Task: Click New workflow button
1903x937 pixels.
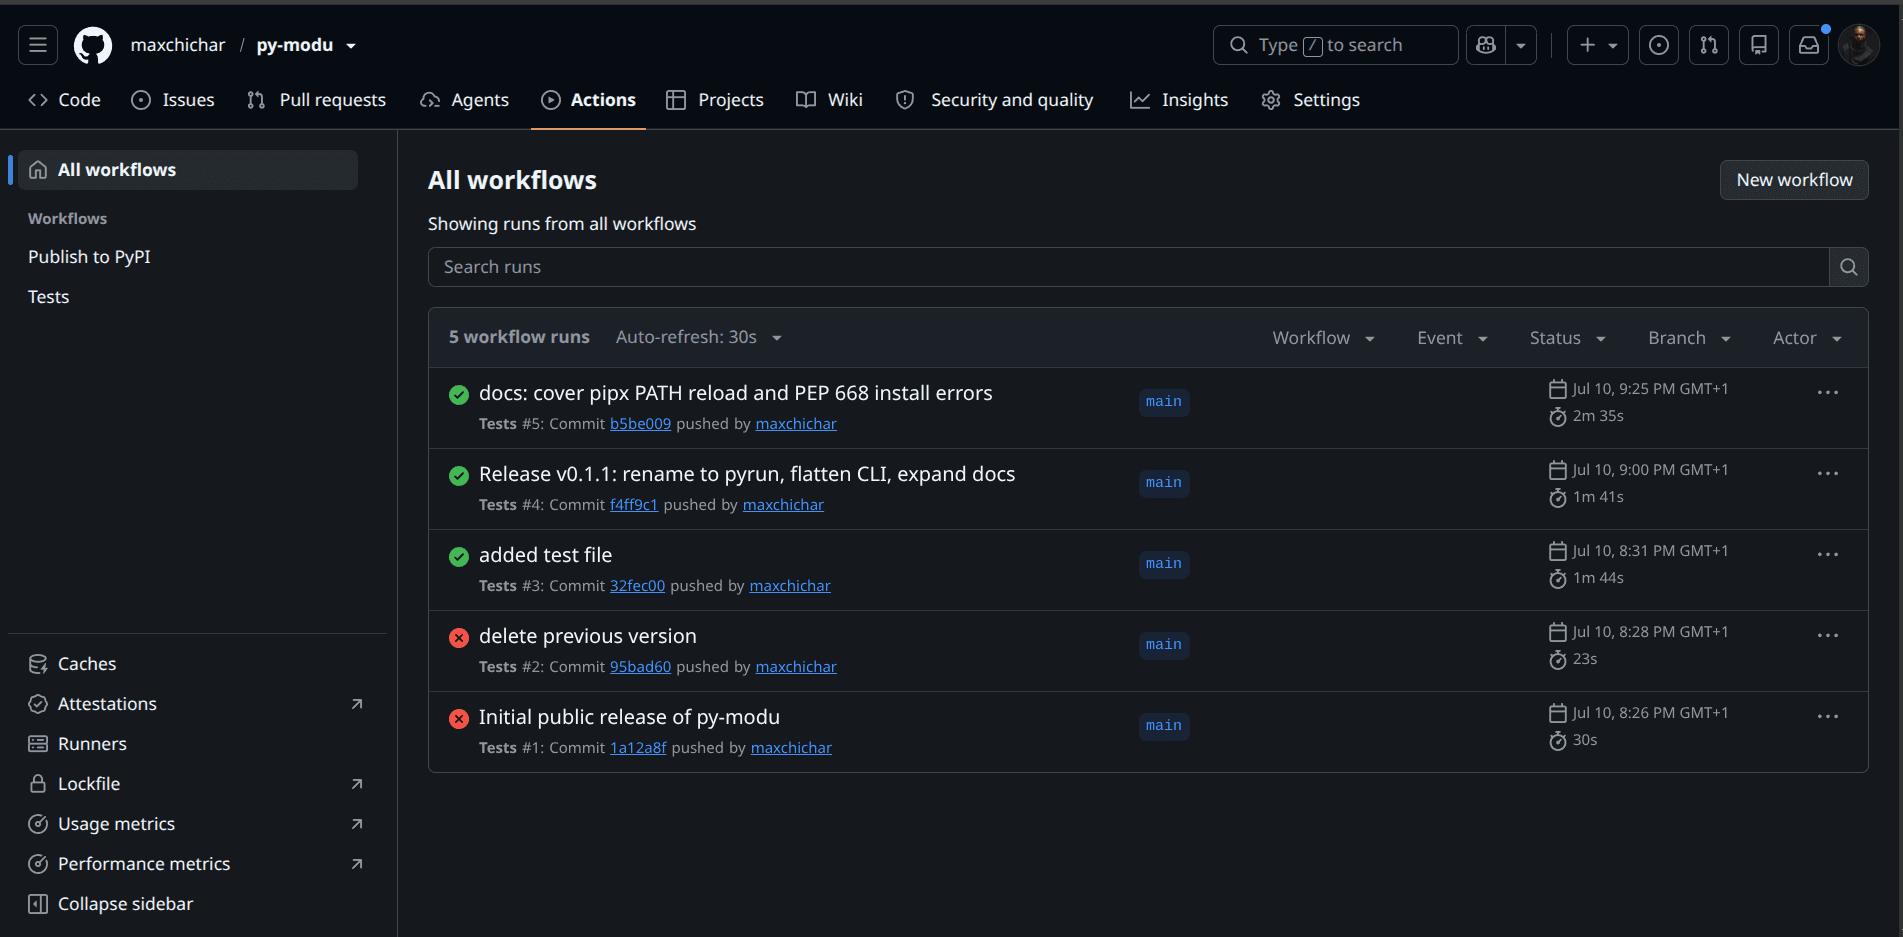Action: (x=1794, y=180)
